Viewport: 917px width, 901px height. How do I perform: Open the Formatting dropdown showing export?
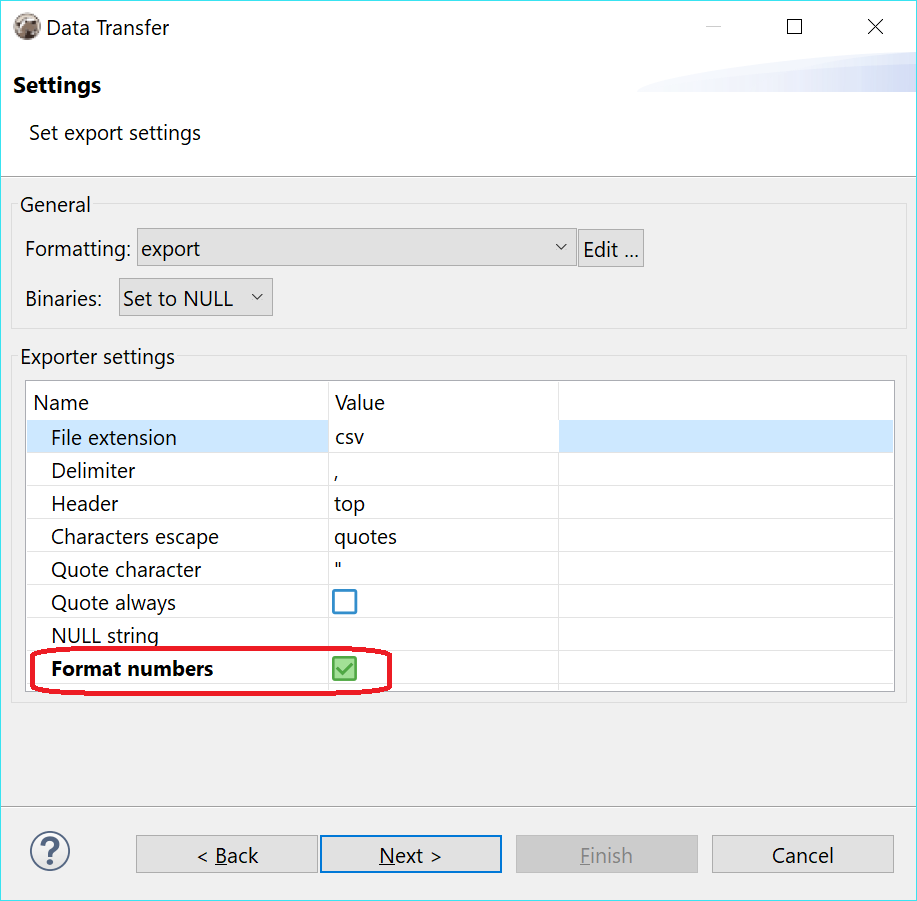[356, 247]
